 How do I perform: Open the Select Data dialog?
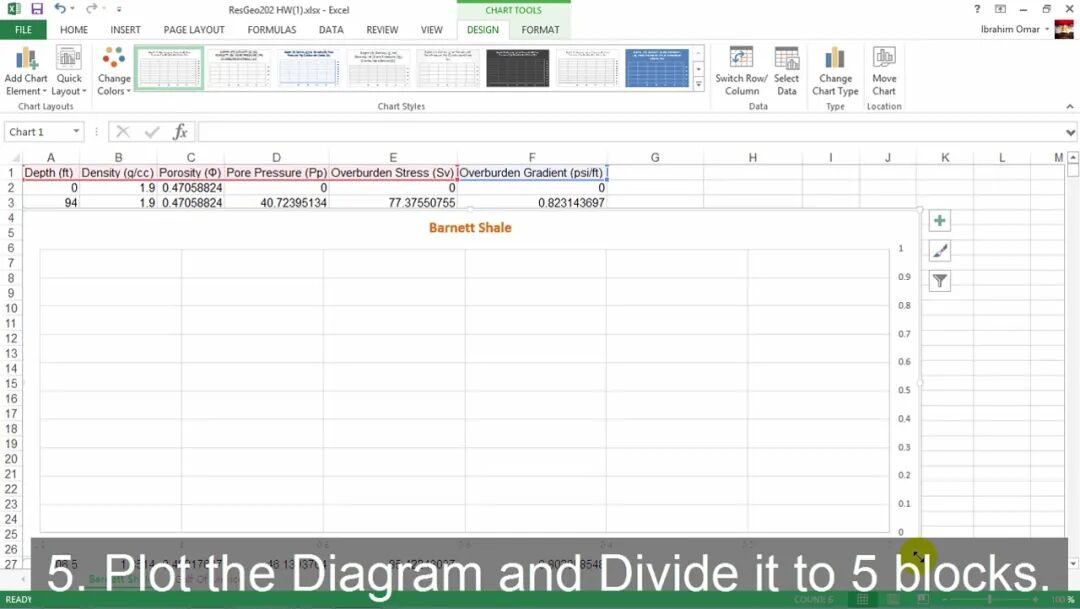tap(786, 72)
